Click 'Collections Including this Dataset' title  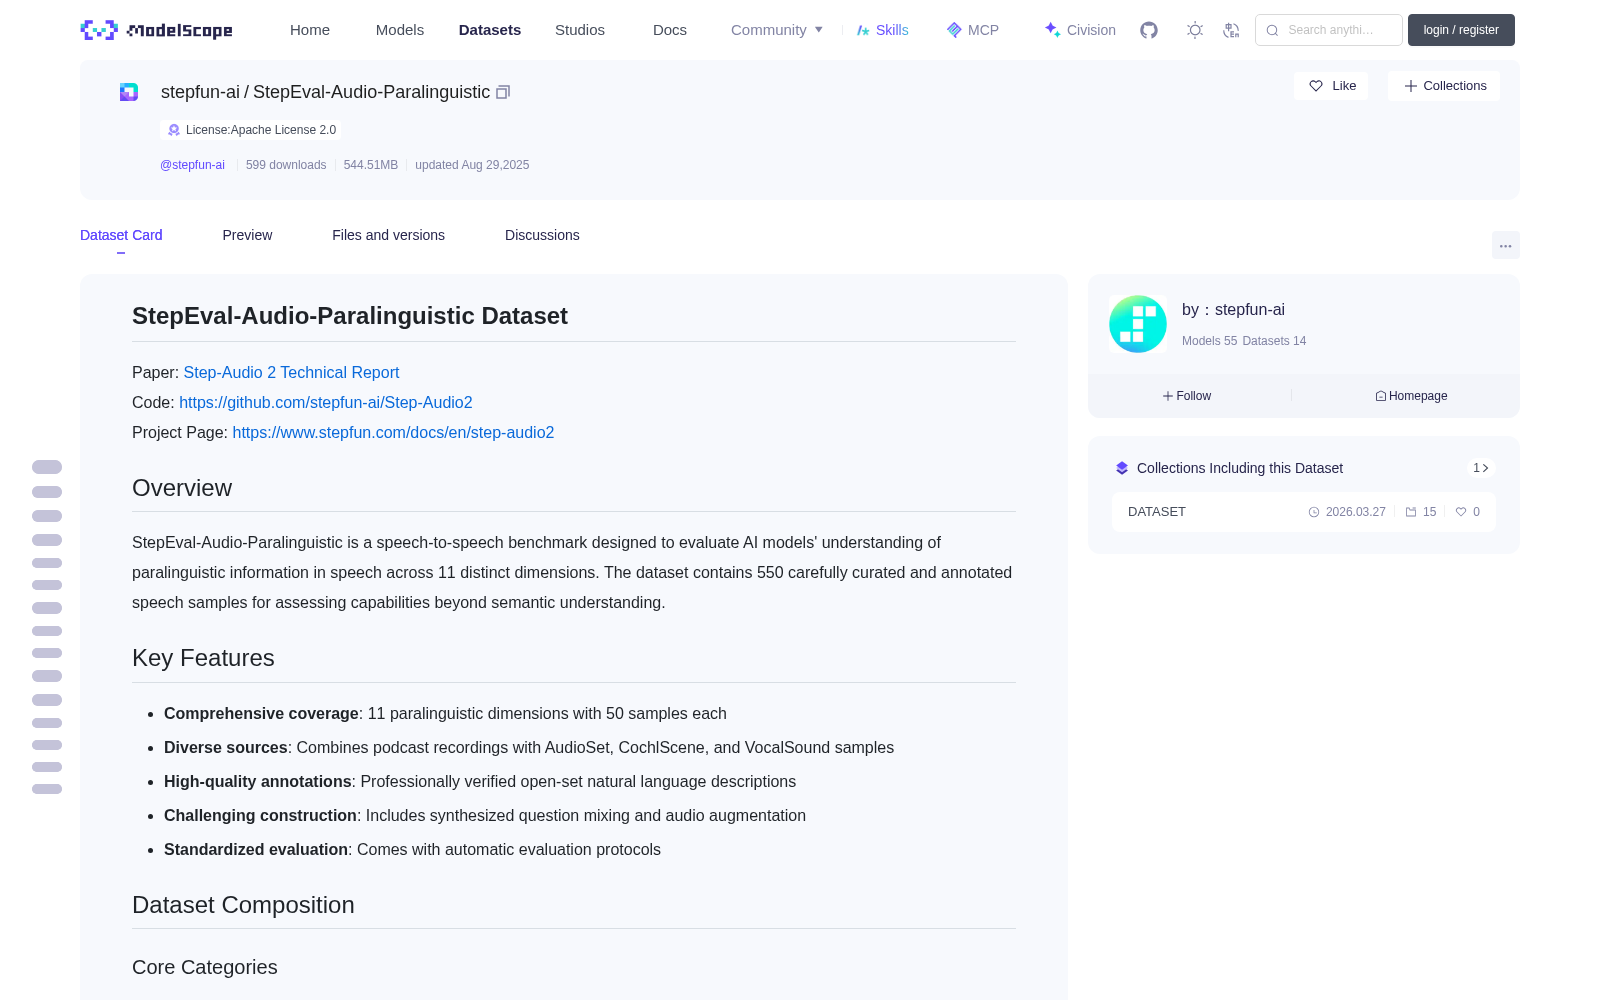point(1240,468)
